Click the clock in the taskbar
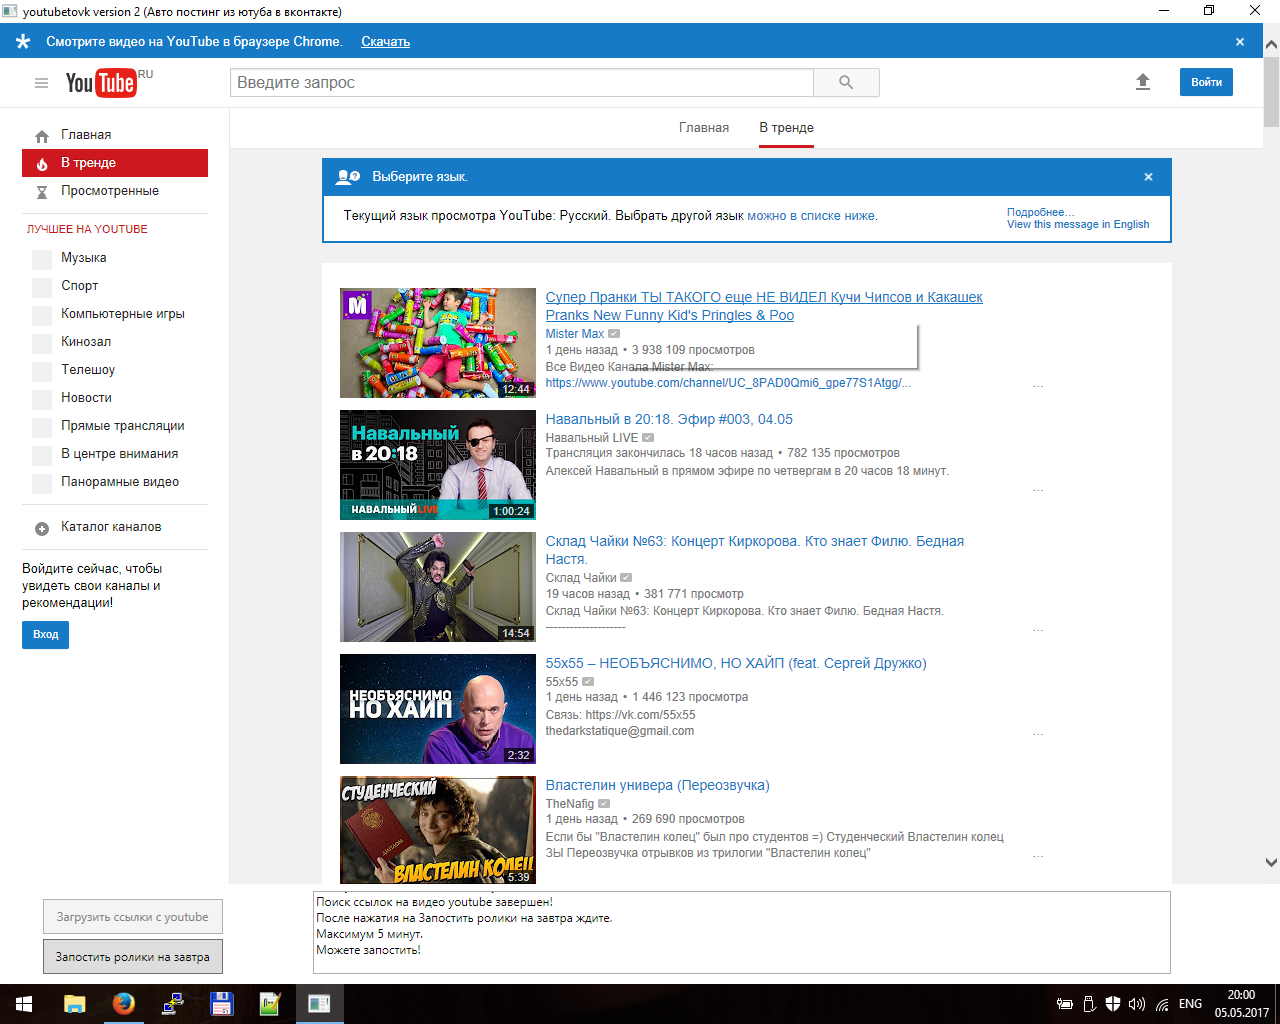 coord(1241,1004)
